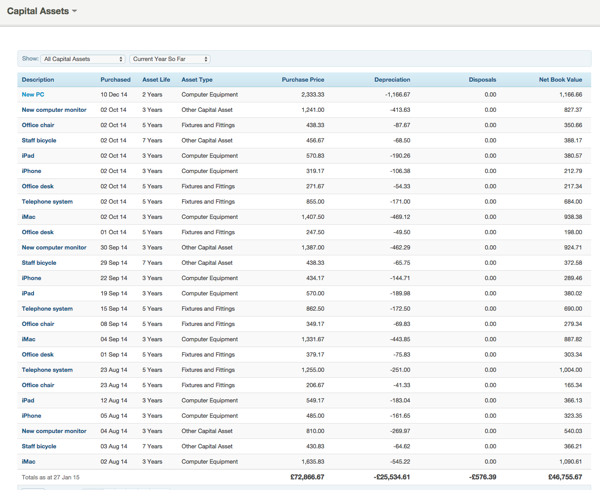Expand the All Capital Assets filter dropdown

[x=83, y=59]
